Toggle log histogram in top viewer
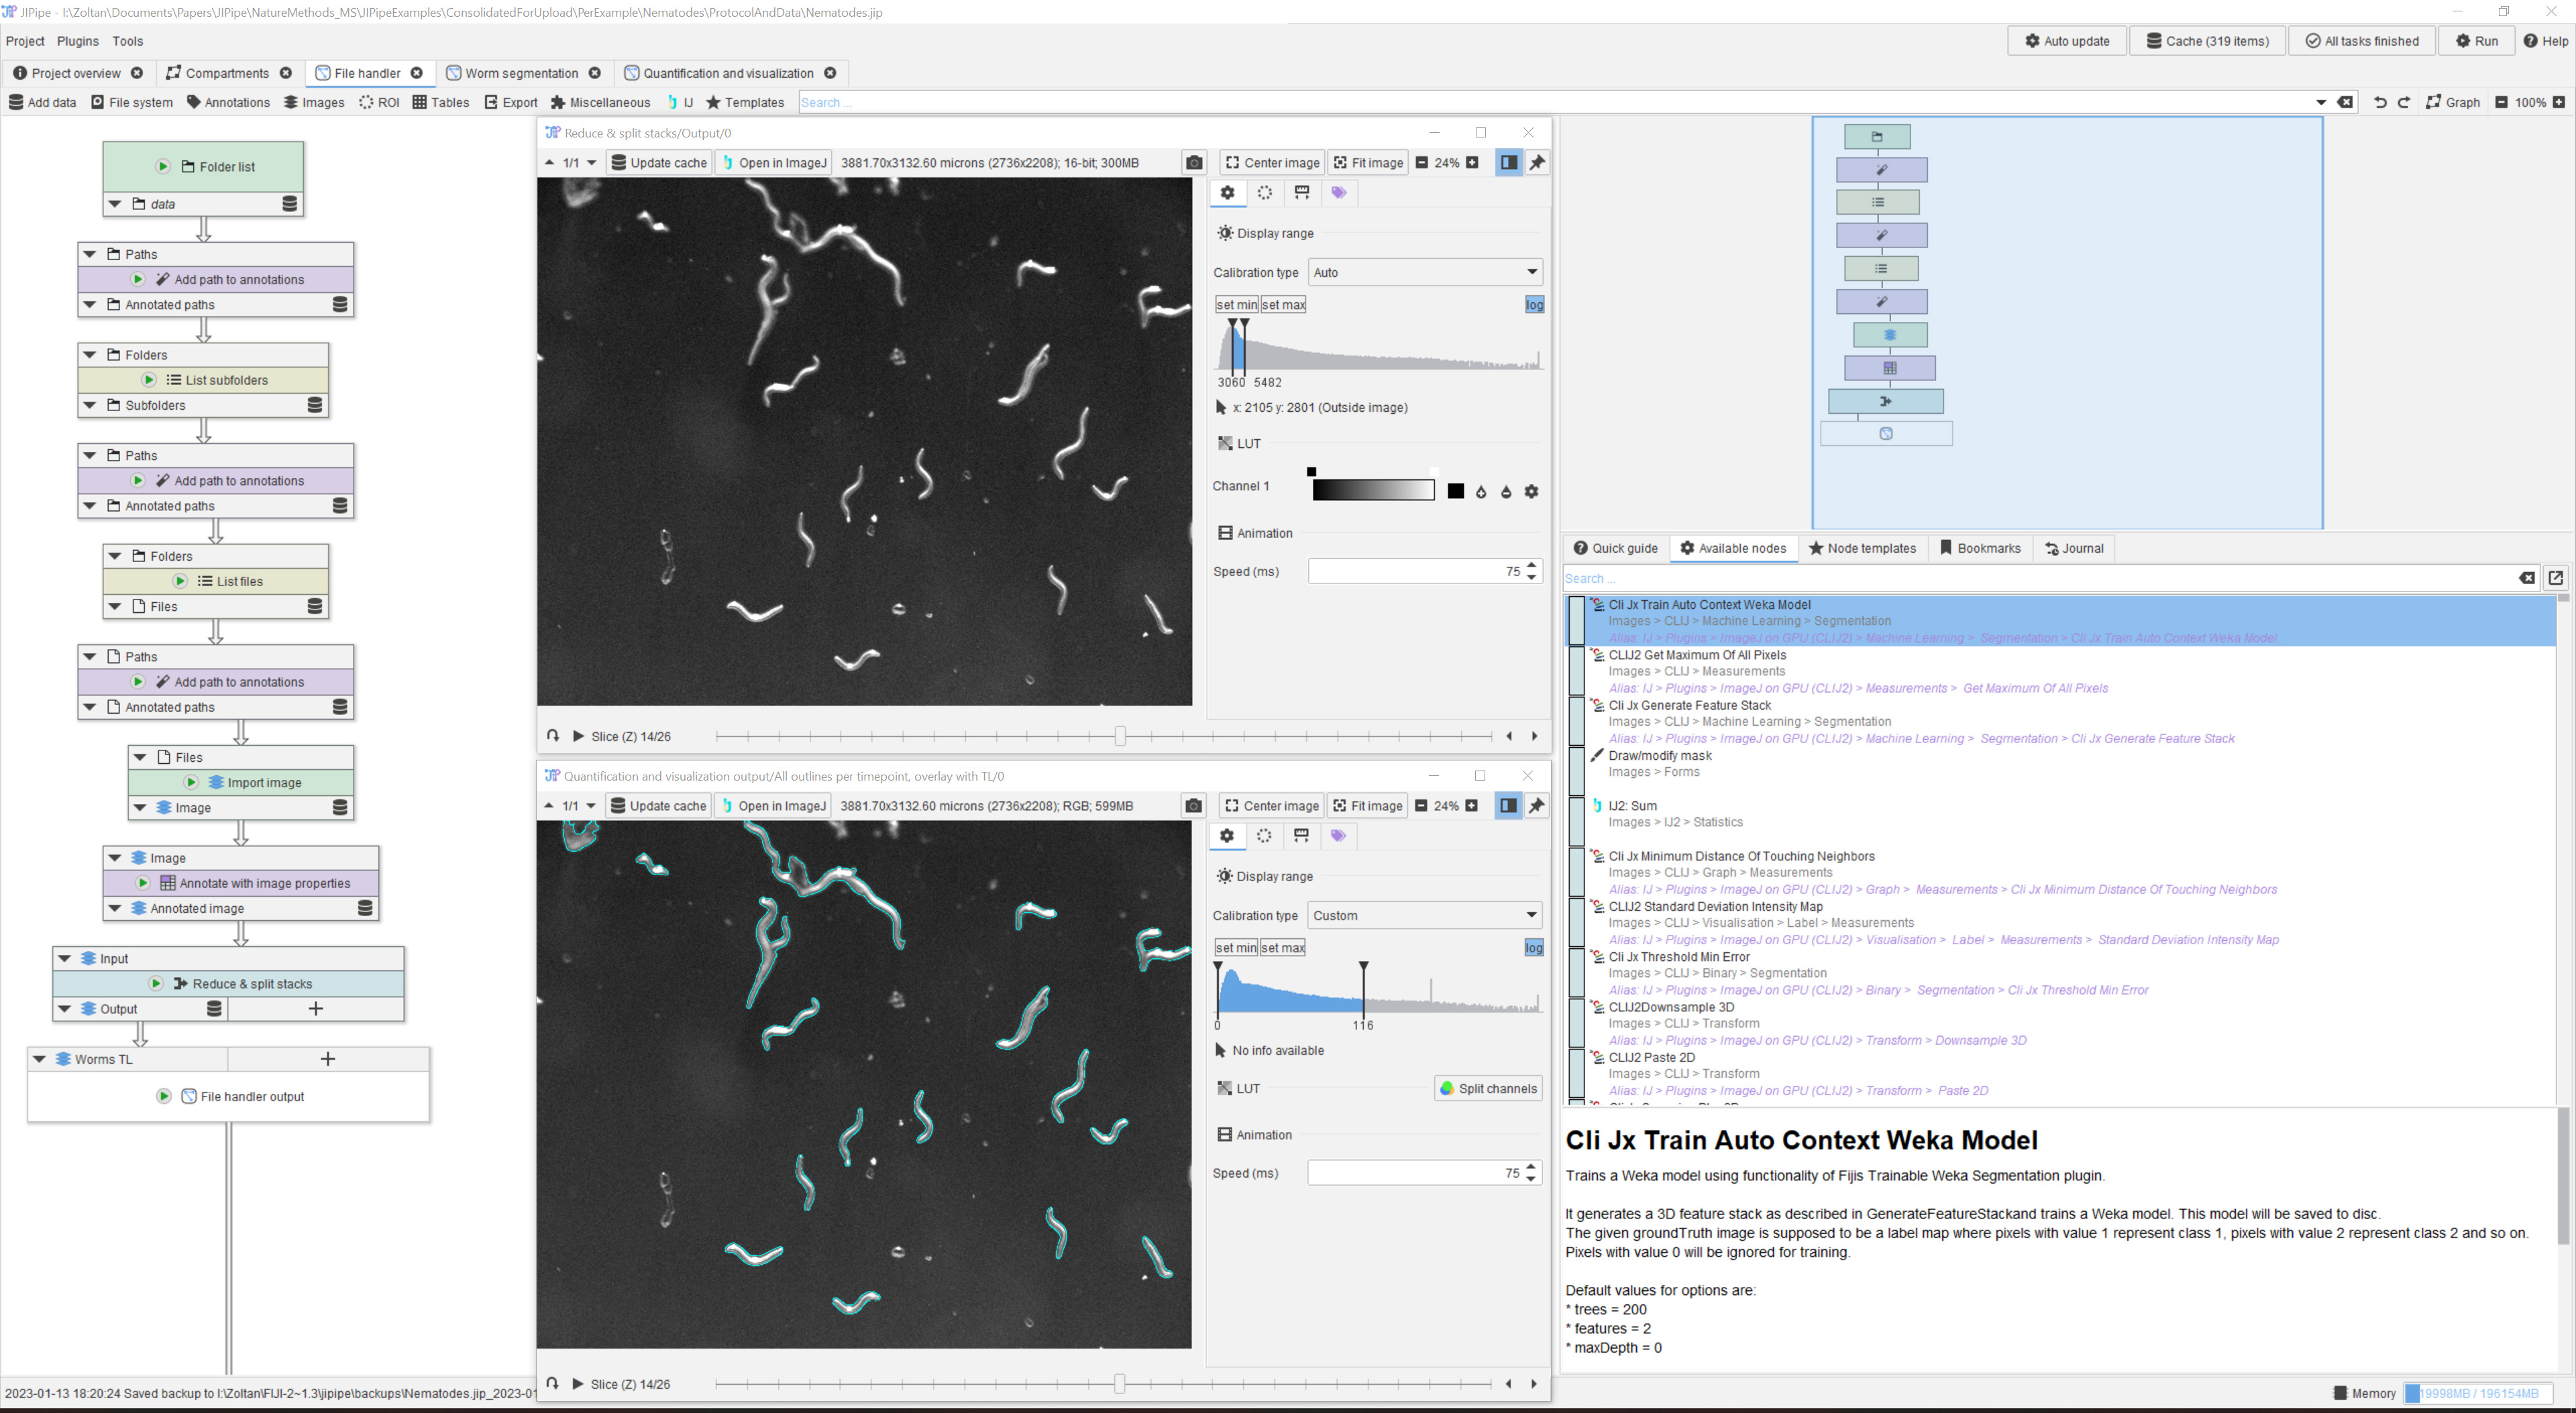Screen dimensions: 2576x1413 point(1534,305)
